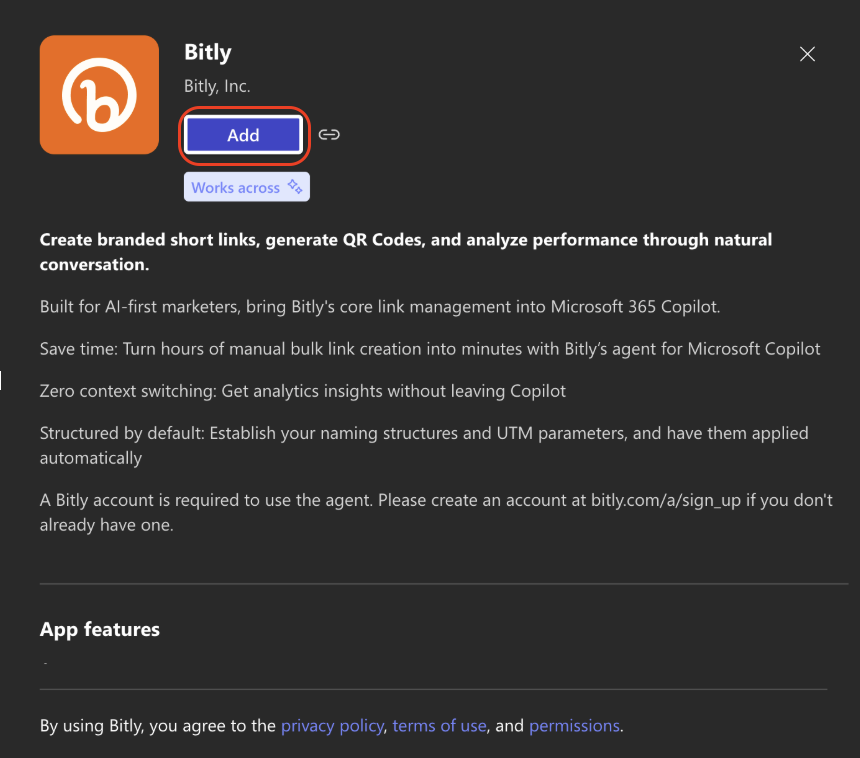Image resolution: width=860 pixels, height=758 pixels.
Task: Click the Save time description line
Action: (430, 349)
